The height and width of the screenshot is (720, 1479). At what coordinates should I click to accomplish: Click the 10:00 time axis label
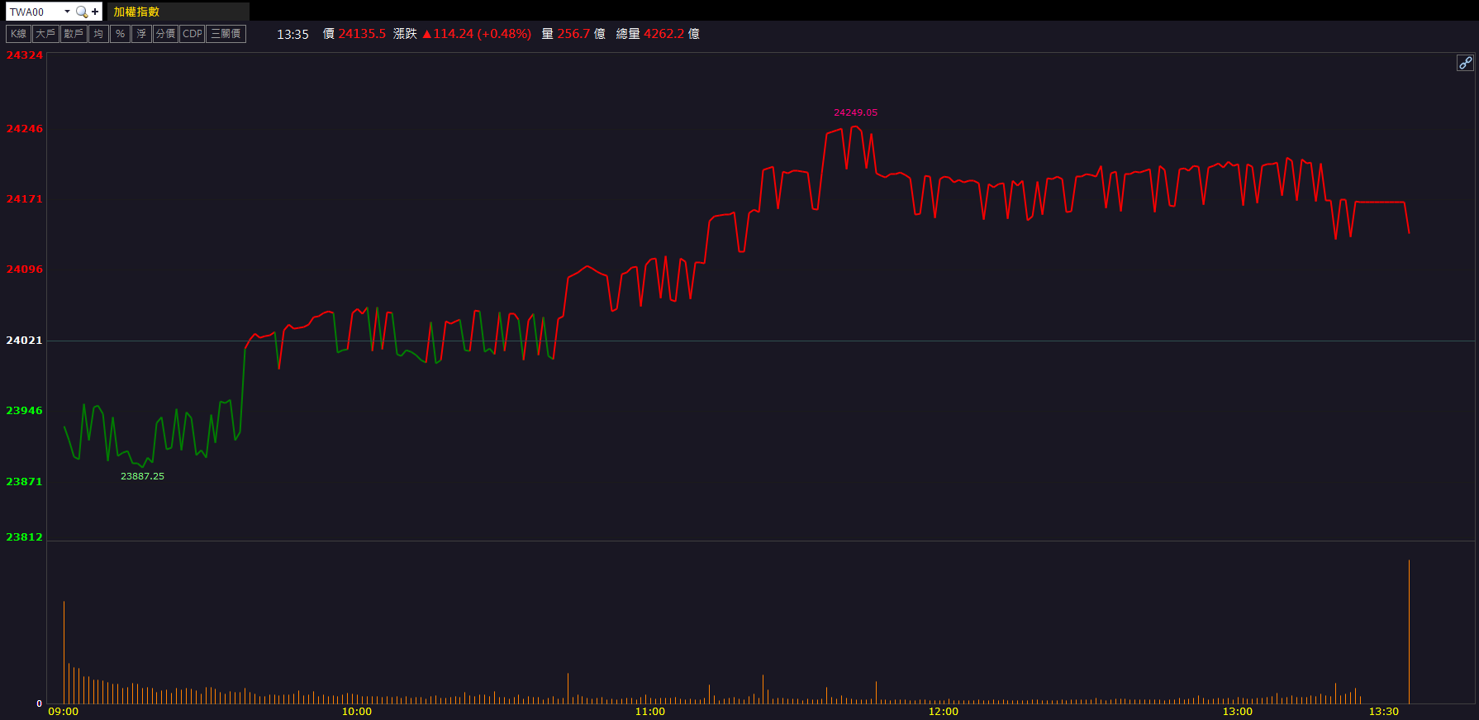[x=356, y=712]
